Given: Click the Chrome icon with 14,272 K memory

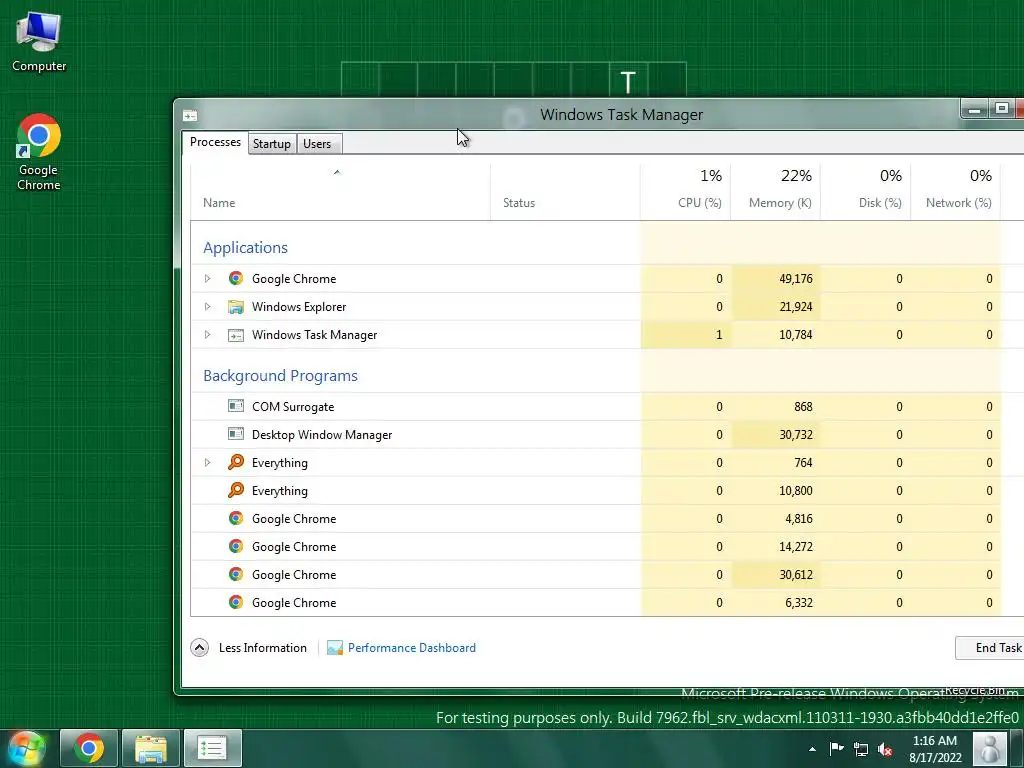Looking at the screenshot, I should 236,547.
